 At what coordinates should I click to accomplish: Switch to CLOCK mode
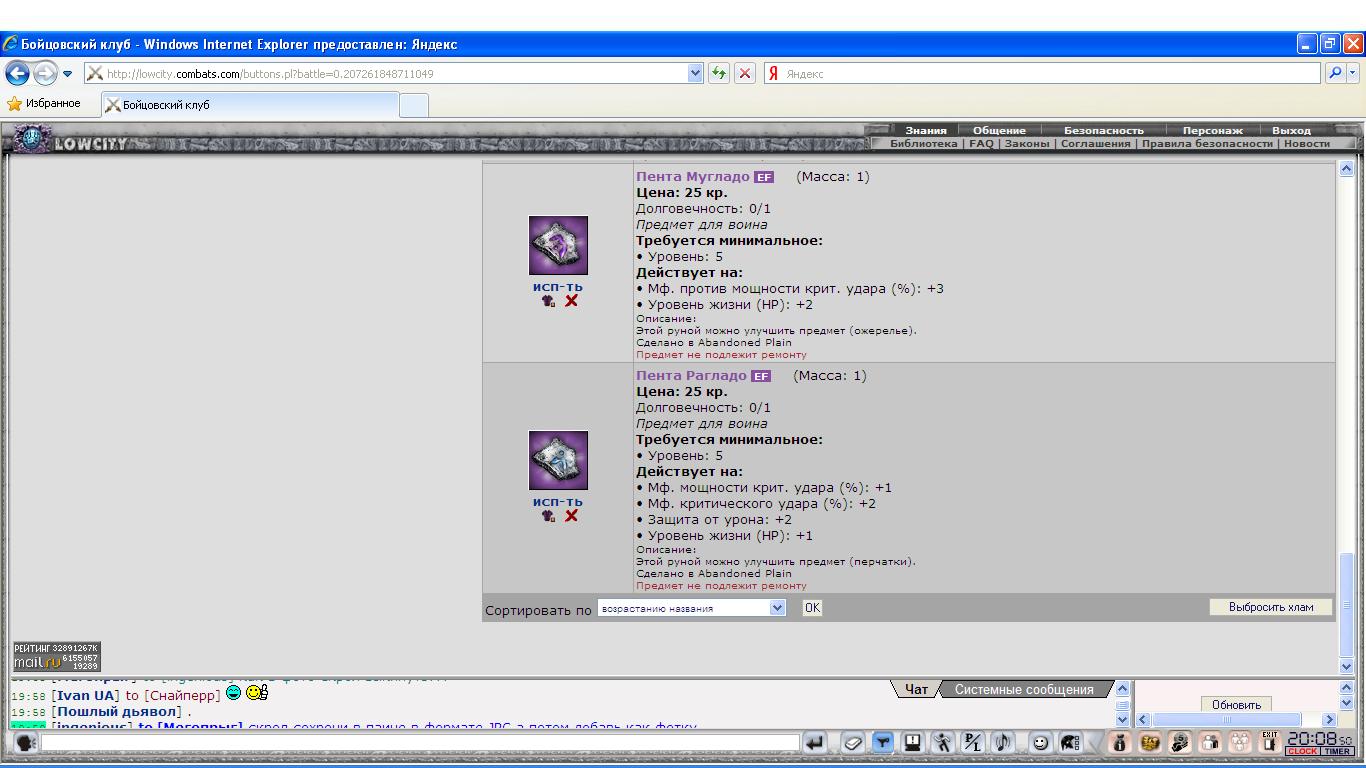tap(1302, 751)
